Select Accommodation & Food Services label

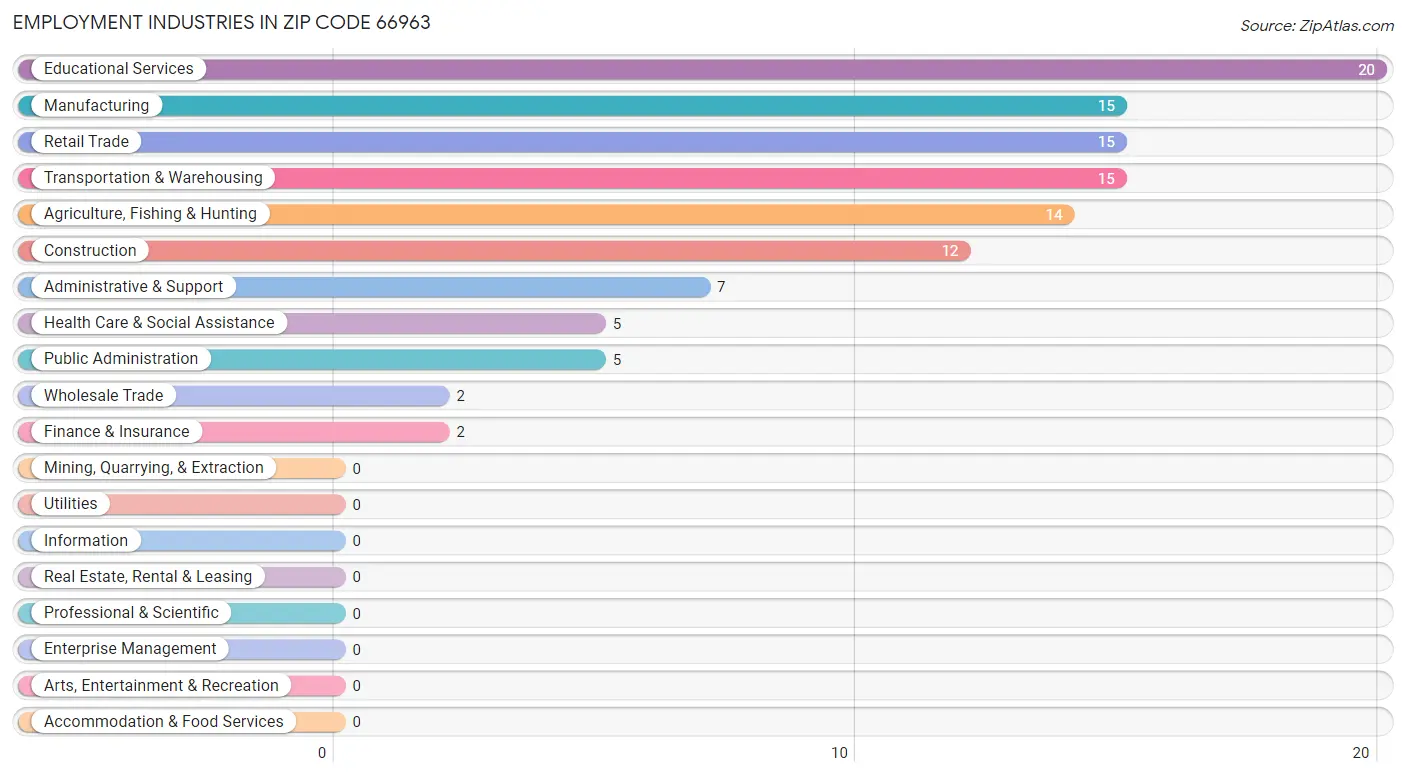164,722
